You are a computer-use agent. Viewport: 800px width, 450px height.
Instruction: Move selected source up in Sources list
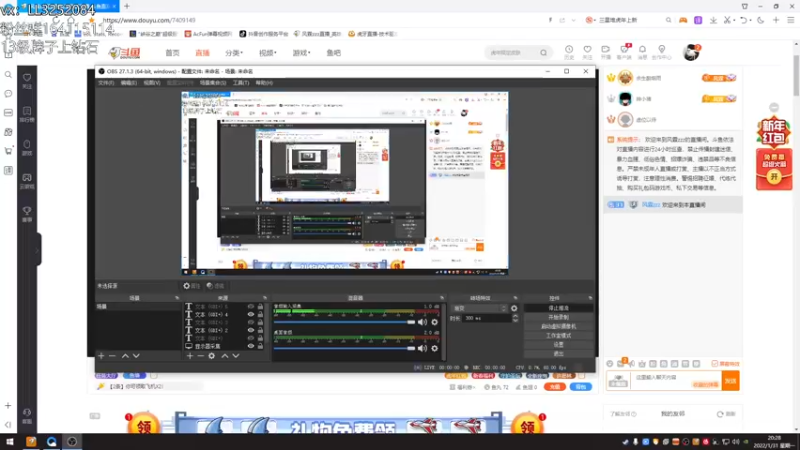pos(224,356)
